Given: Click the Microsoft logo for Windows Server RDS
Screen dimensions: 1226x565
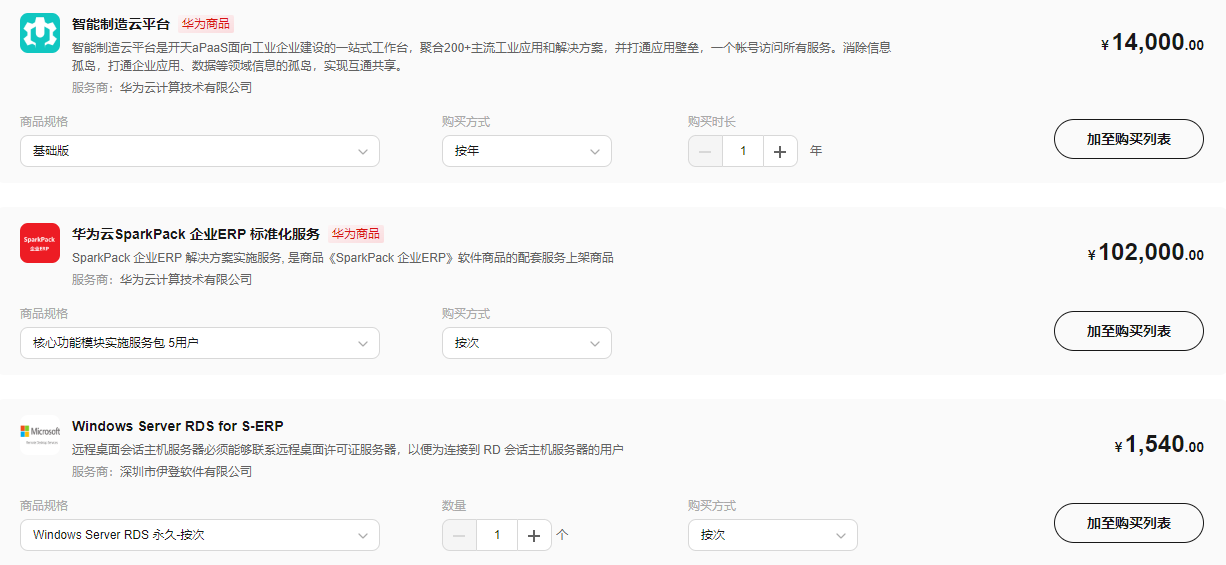Looking at the screenshot, I should click(x=40, y=435).
